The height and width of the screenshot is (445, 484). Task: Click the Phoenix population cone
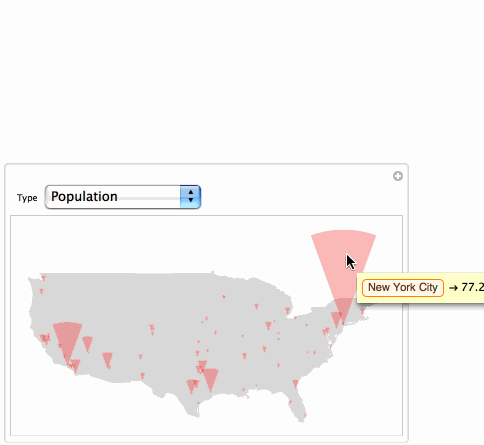tap(107, 359)
